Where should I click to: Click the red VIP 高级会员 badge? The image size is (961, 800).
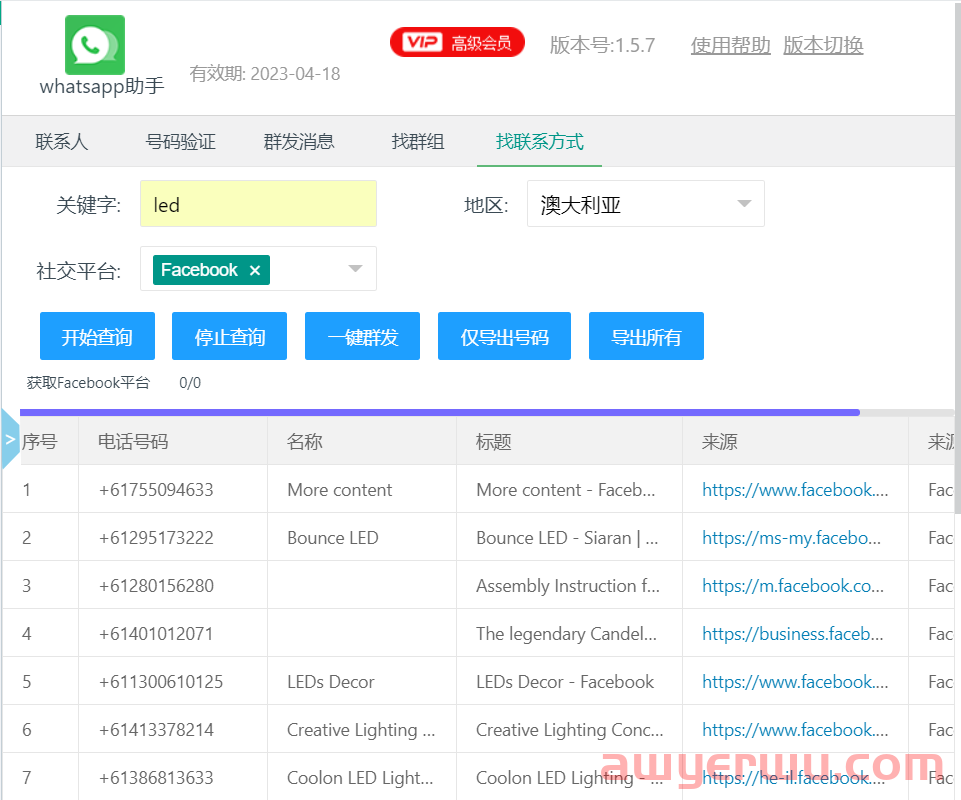coord(457,42)
